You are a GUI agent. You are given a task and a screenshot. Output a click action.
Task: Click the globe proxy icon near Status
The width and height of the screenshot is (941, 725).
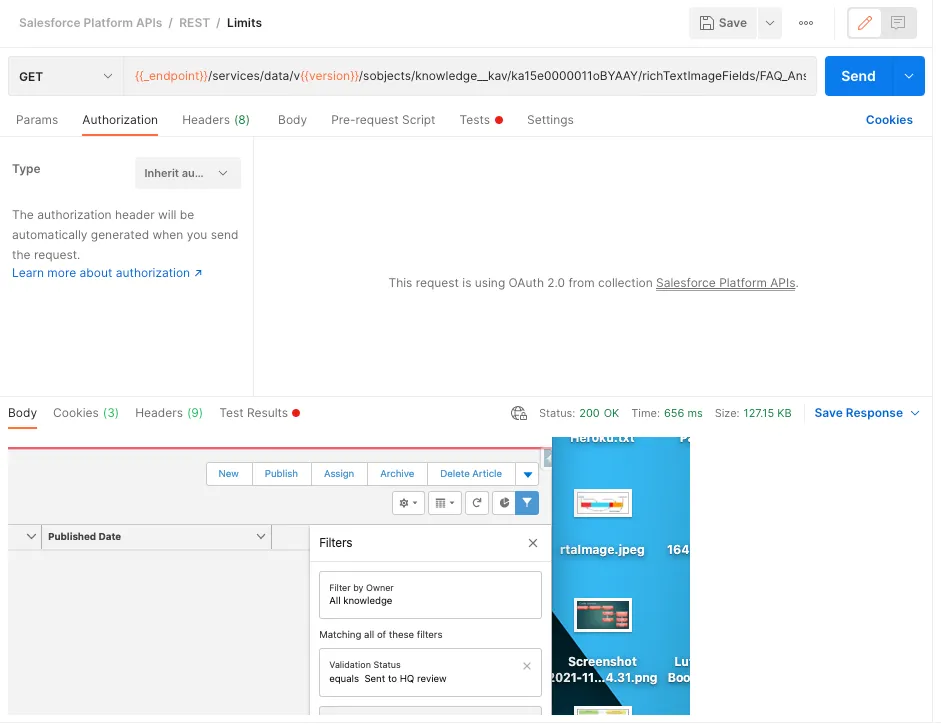[x=518, y=412]
